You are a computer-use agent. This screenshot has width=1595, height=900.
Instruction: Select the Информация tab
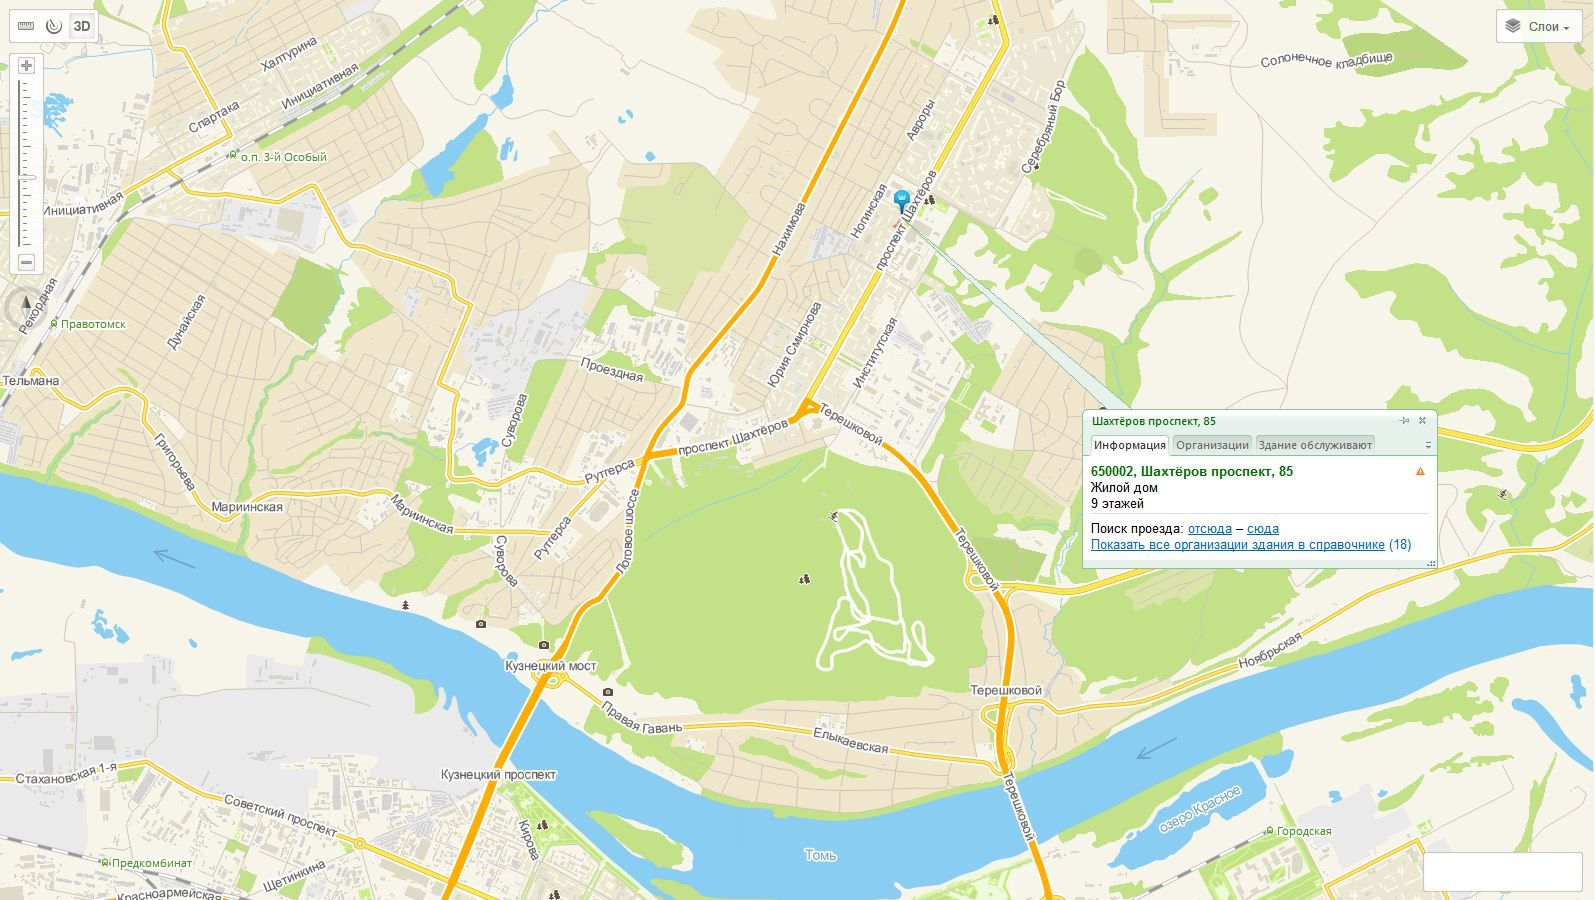click(1129, 445)
